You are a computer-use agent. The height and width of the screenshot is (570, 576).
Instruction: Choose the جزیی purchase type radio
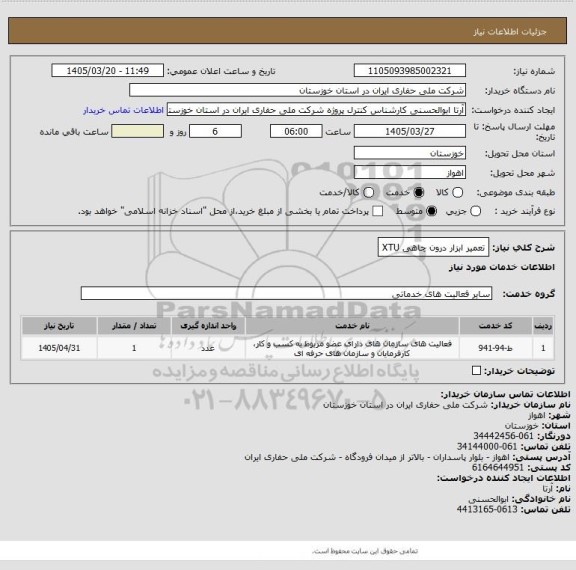(475, 211)
